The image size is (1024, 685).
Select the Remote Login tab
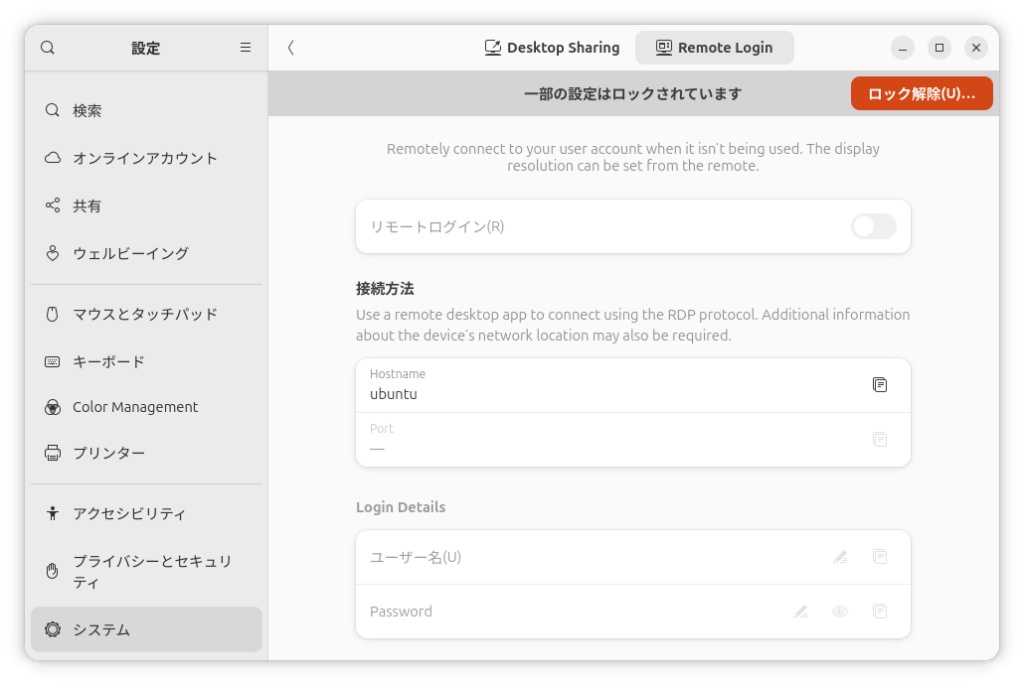pos(714,48)
